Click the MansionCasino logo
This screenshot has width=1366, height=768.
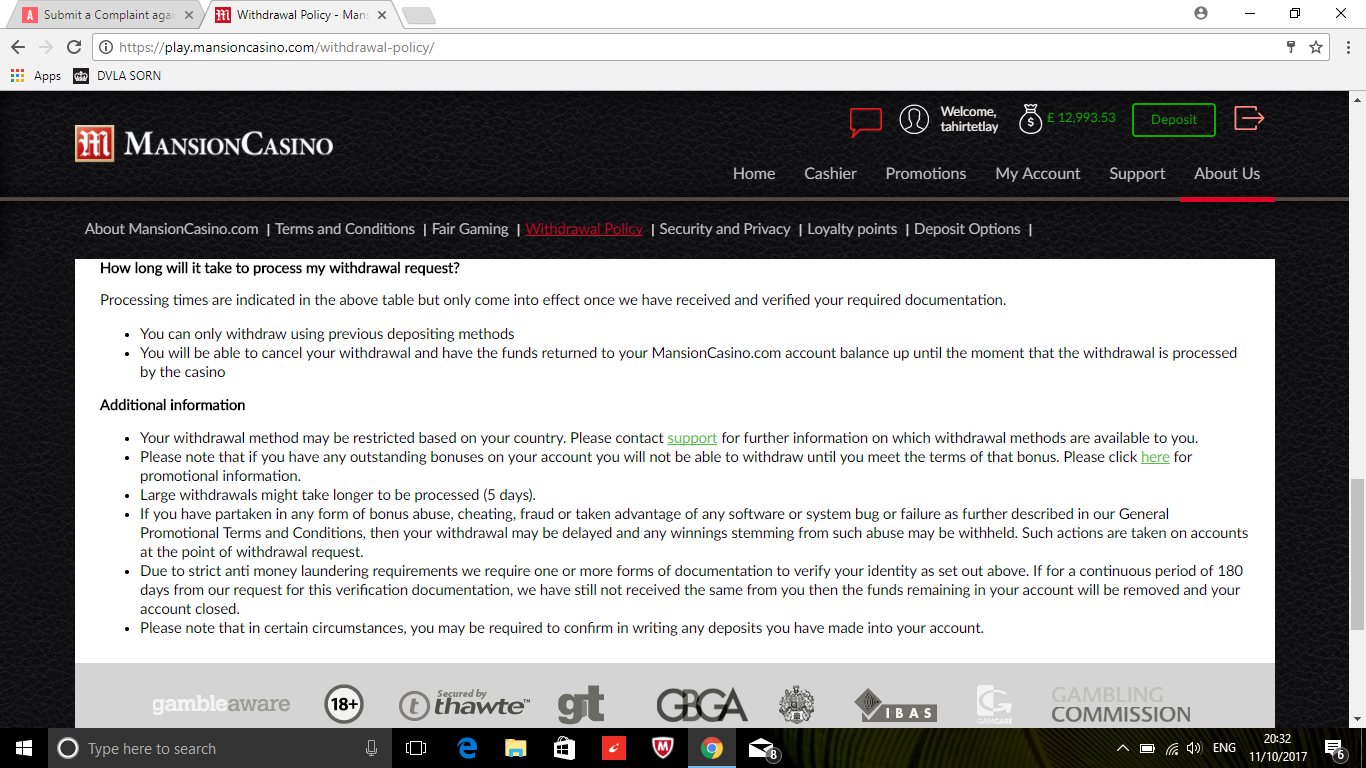tap(204, 144)
